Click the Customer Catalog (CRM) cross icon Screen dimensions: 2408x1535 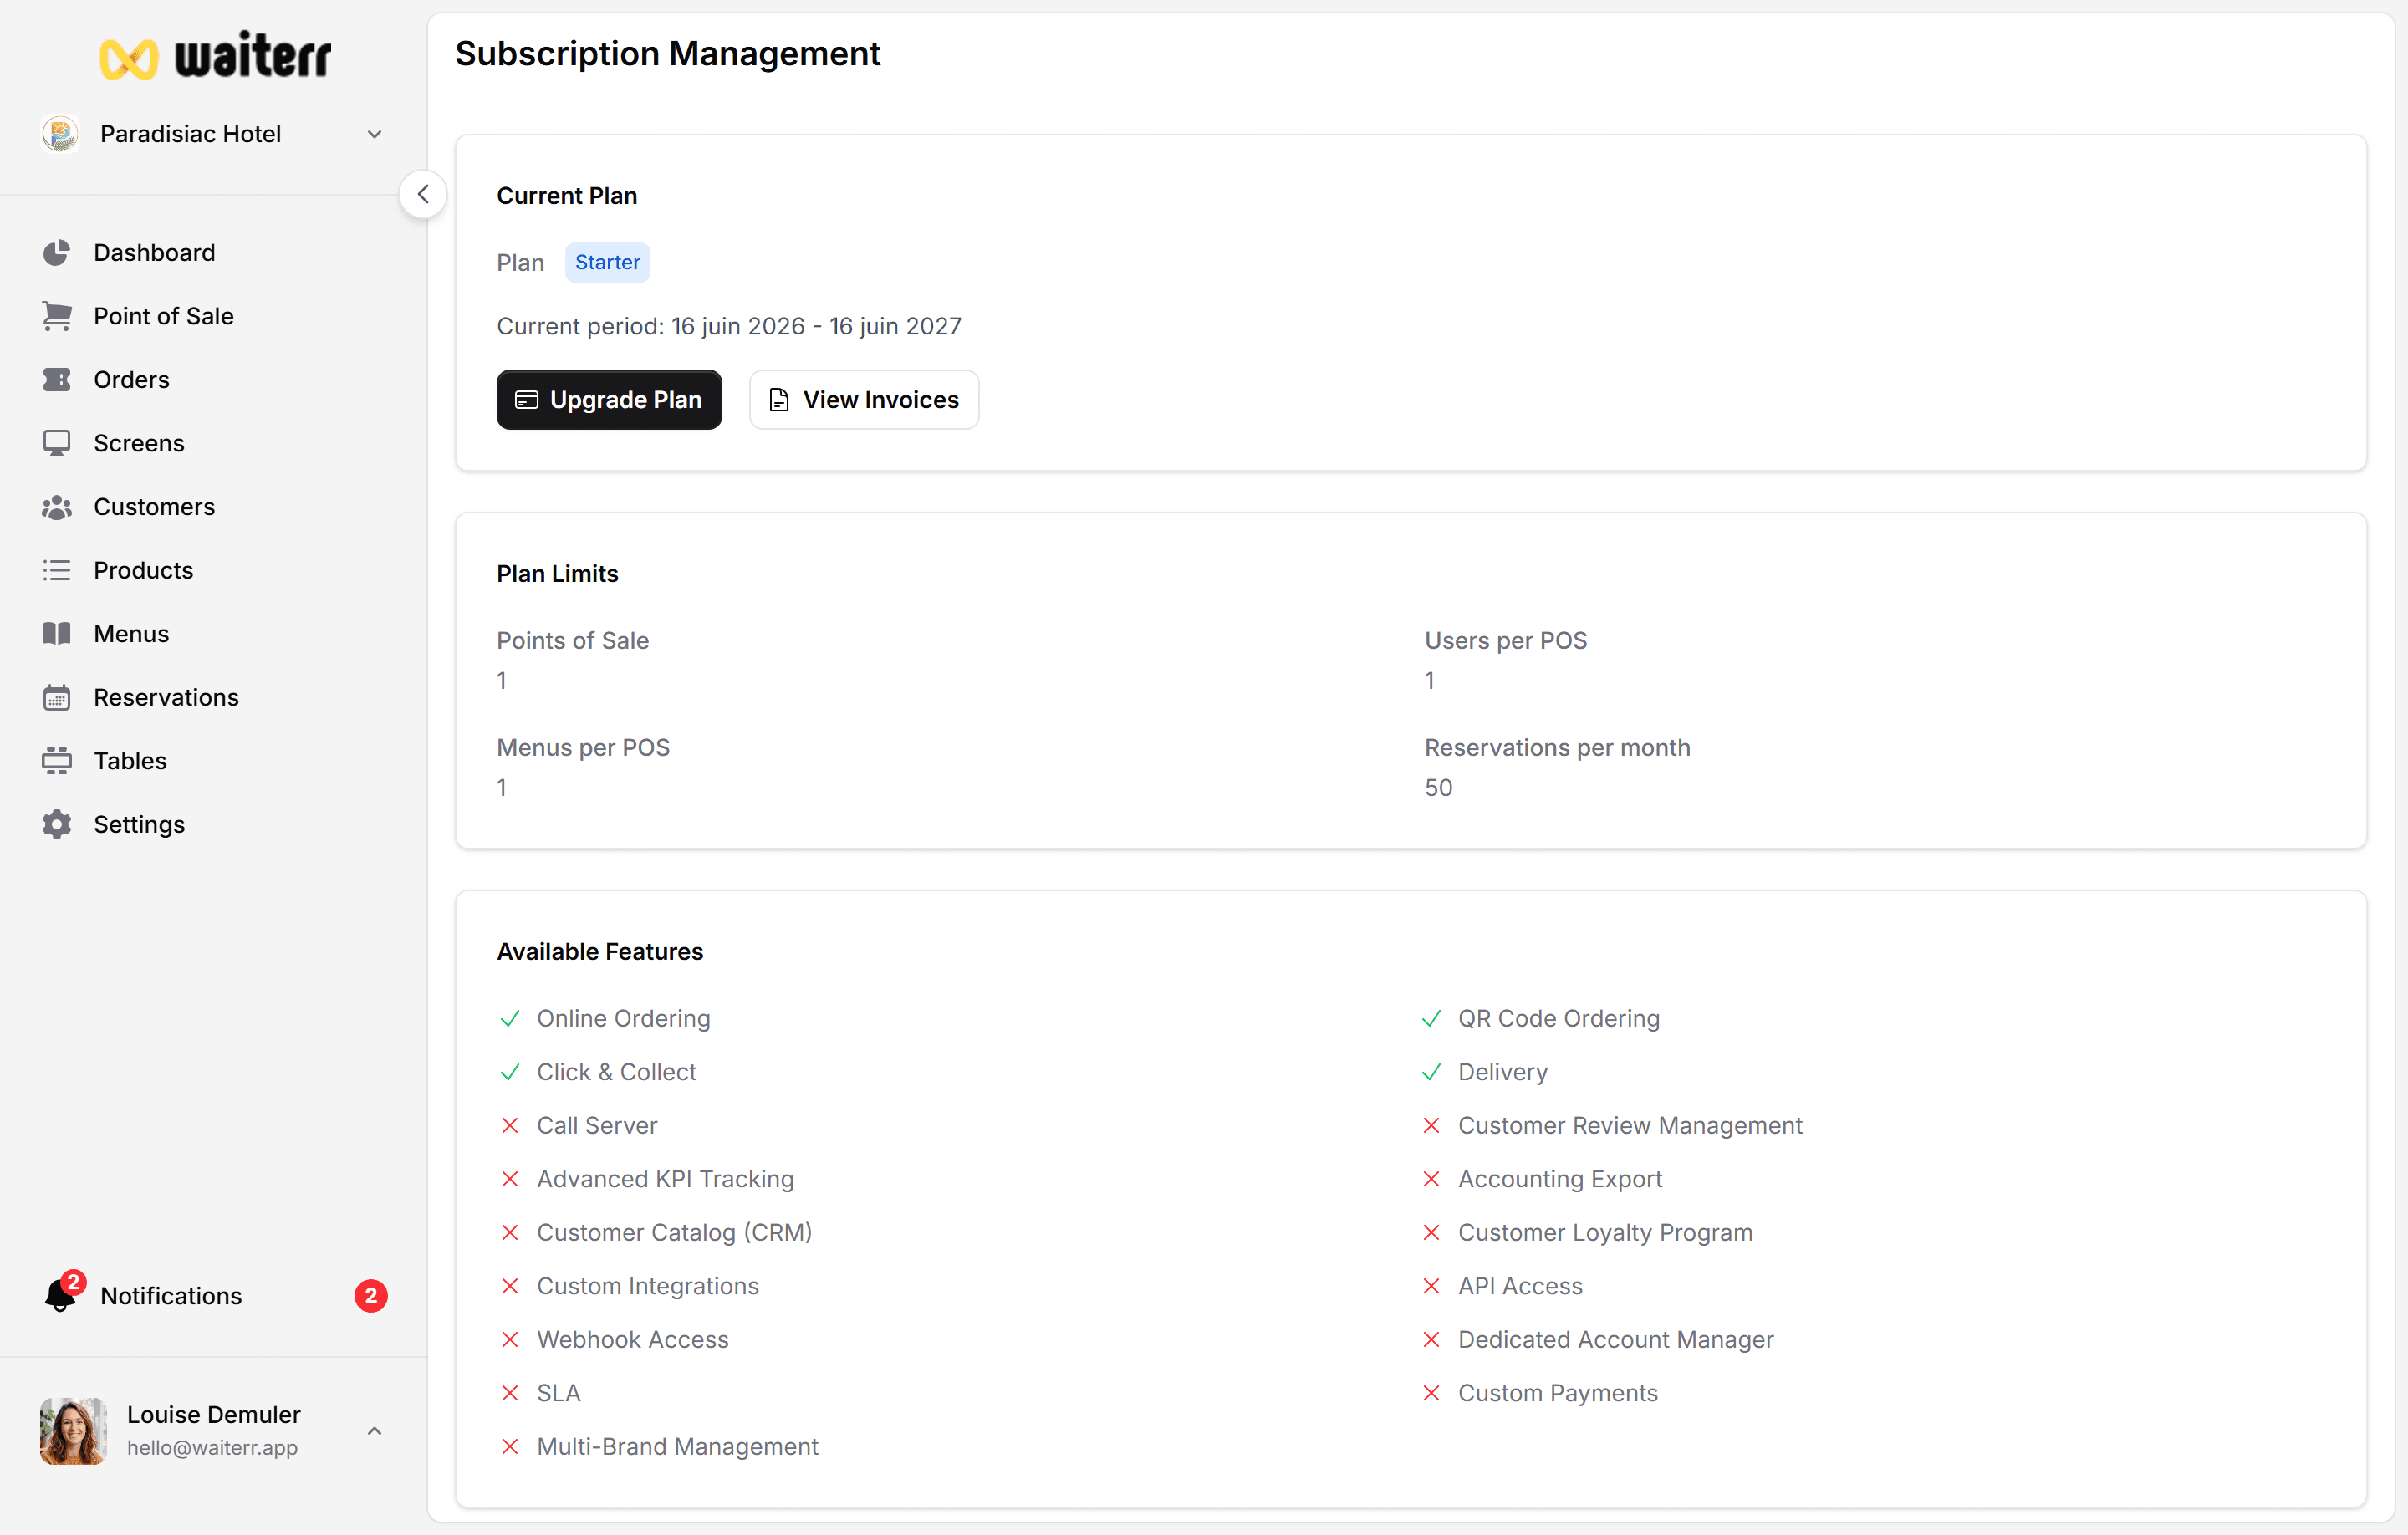tap(510, 1232)
